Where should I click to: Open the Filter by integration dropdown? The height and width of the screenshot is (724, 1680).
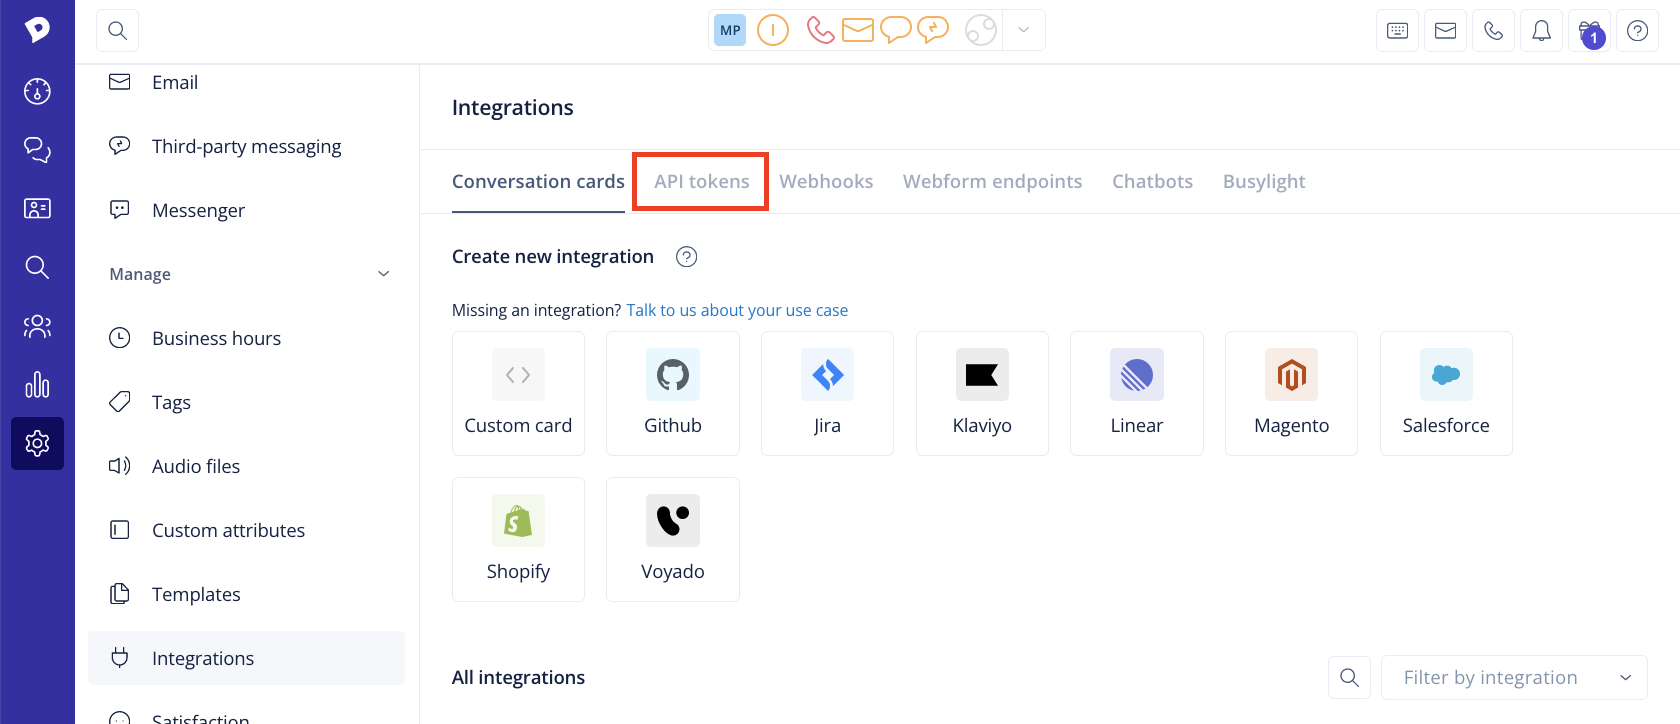coord(1514,678)
